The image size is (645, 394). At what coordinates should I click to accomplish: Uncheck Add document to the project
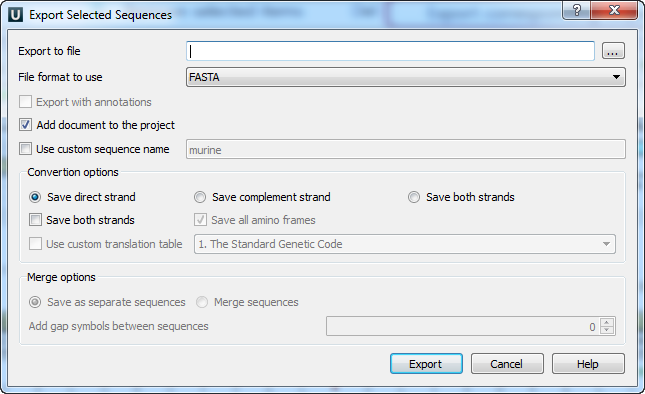[x=26, y=125]
